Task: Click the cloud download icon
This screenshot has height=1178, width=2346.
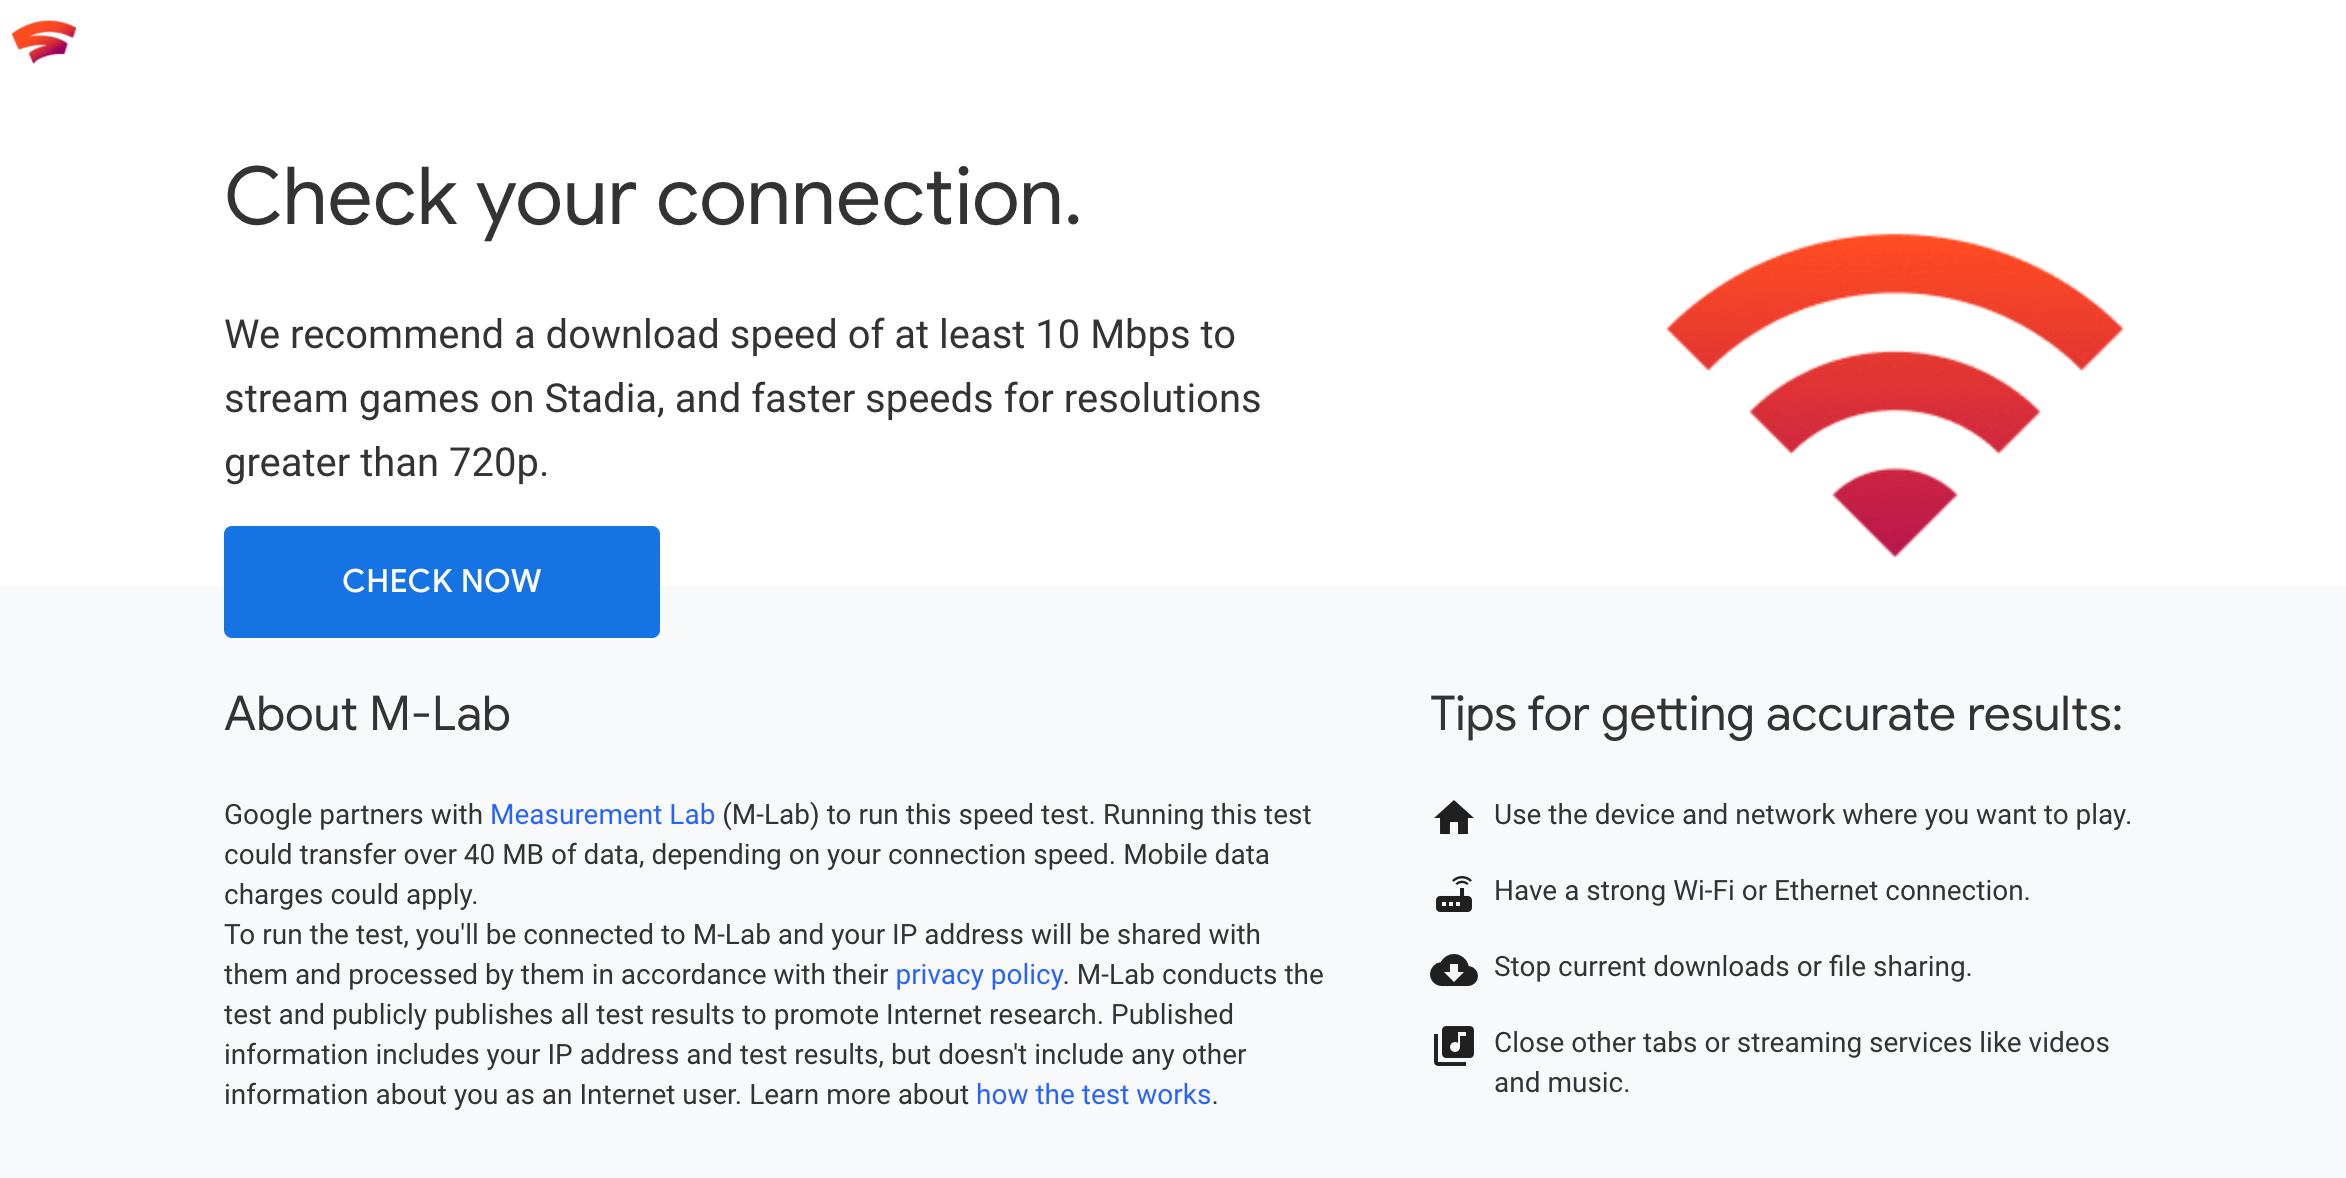Action: (1453, 969)
